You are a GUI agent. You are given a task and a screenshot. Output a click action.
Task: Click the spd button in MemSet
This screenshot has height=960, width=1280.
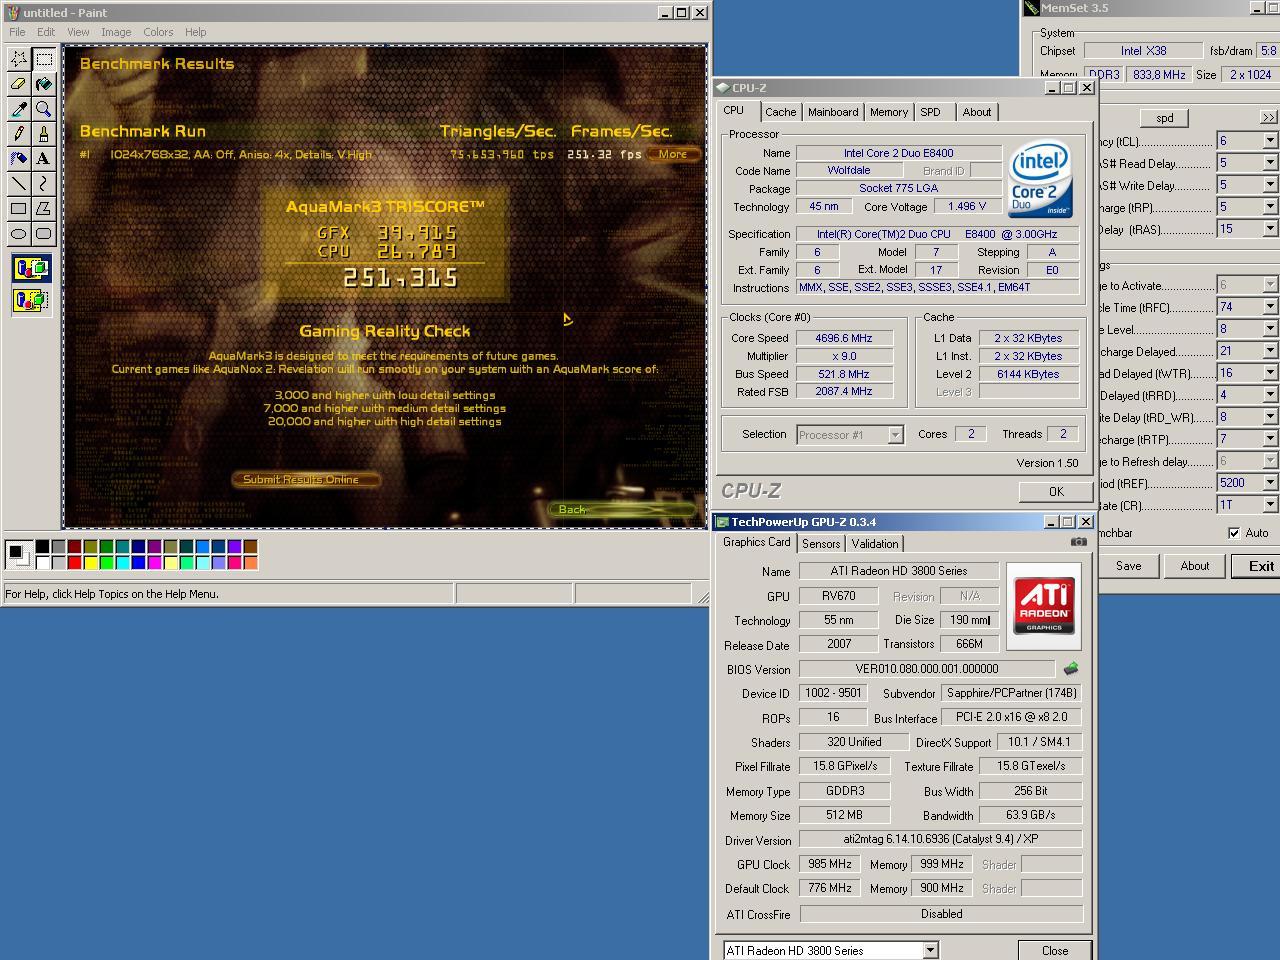(x=1165, y=118)
